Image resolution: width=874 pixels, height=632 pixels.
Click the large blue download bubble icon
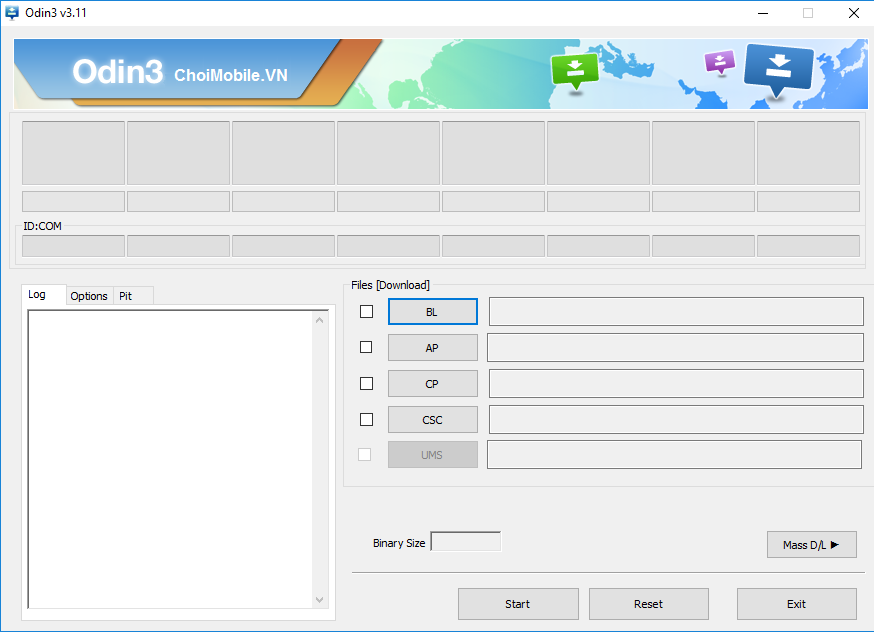coord(779,68)
